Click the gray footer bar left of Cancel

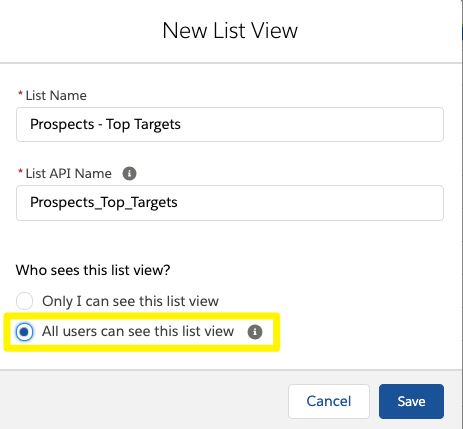[143, 400]
